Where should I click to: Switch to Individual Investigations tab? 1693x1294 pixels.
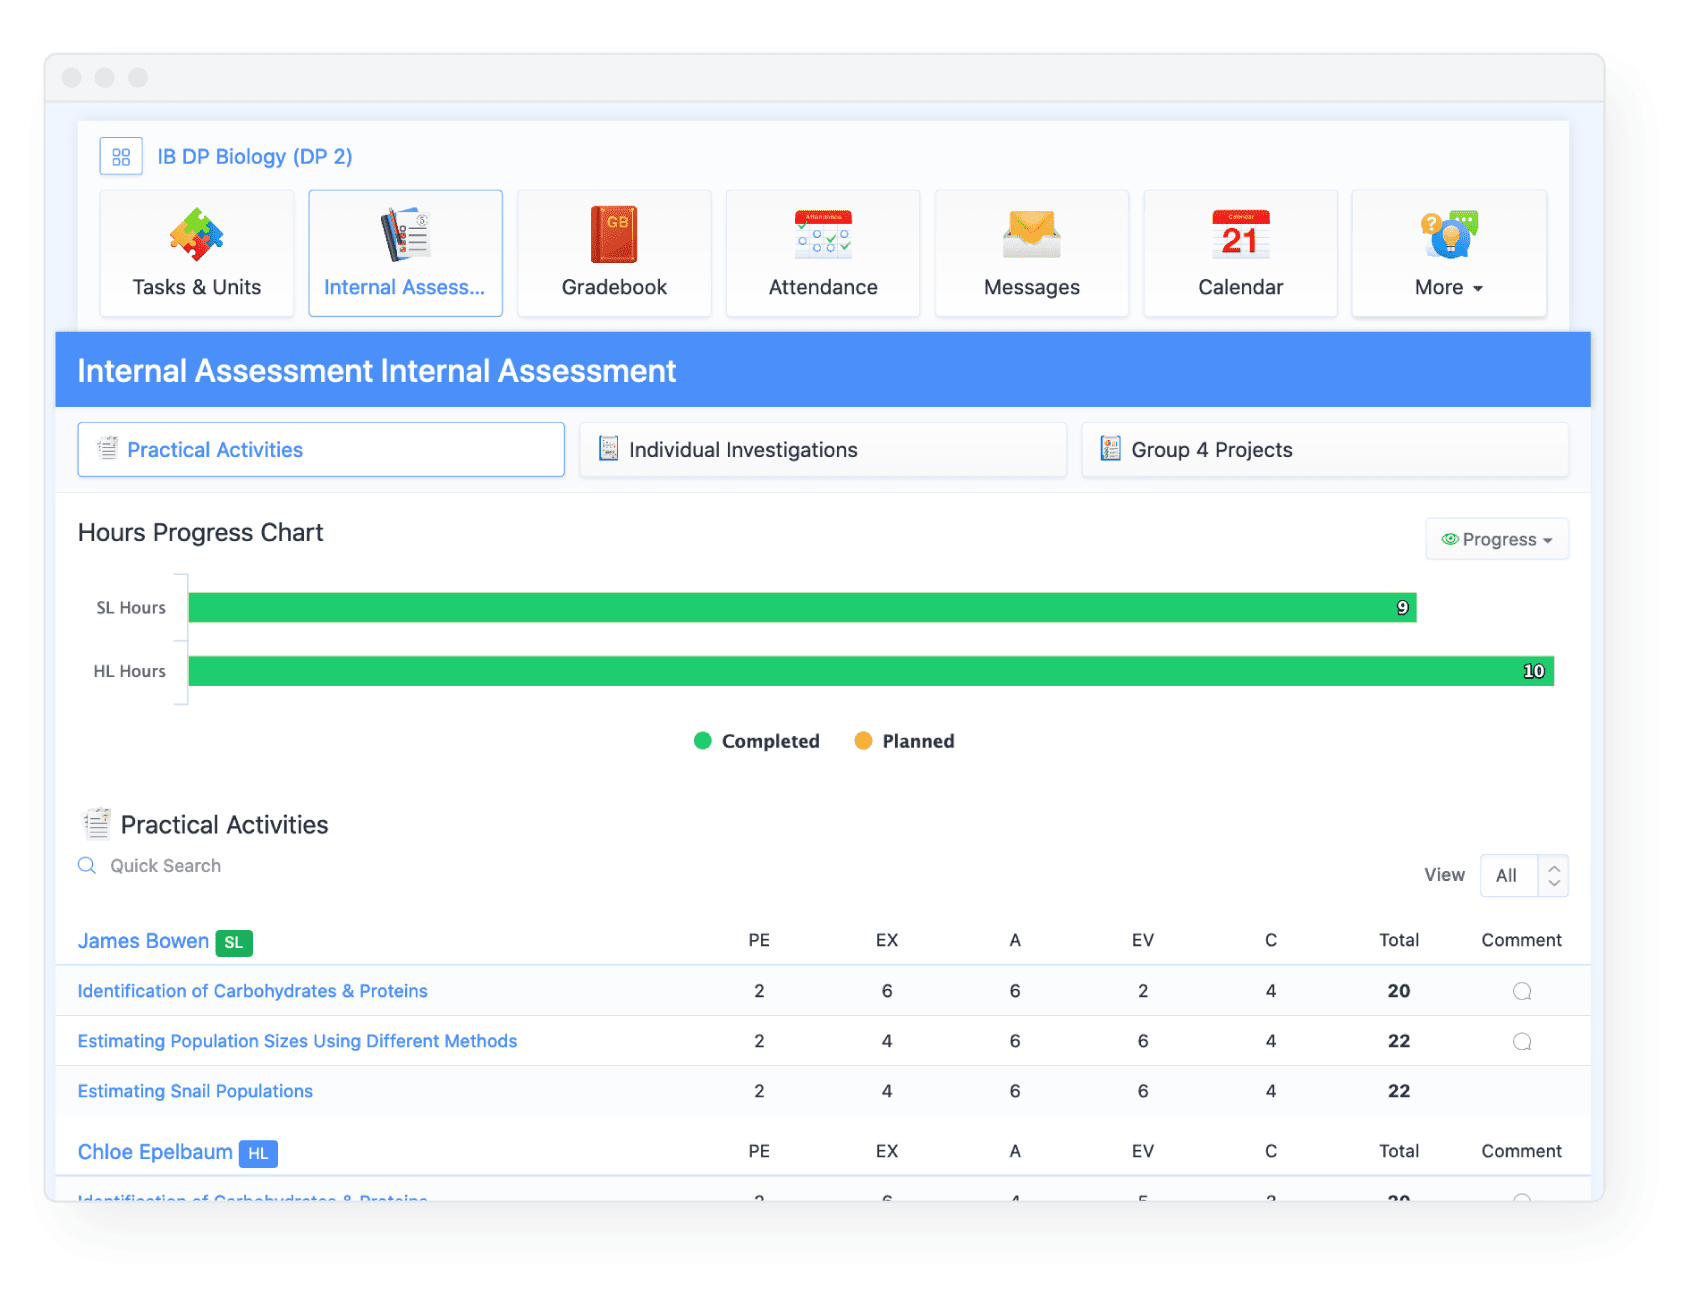(823, 450)
